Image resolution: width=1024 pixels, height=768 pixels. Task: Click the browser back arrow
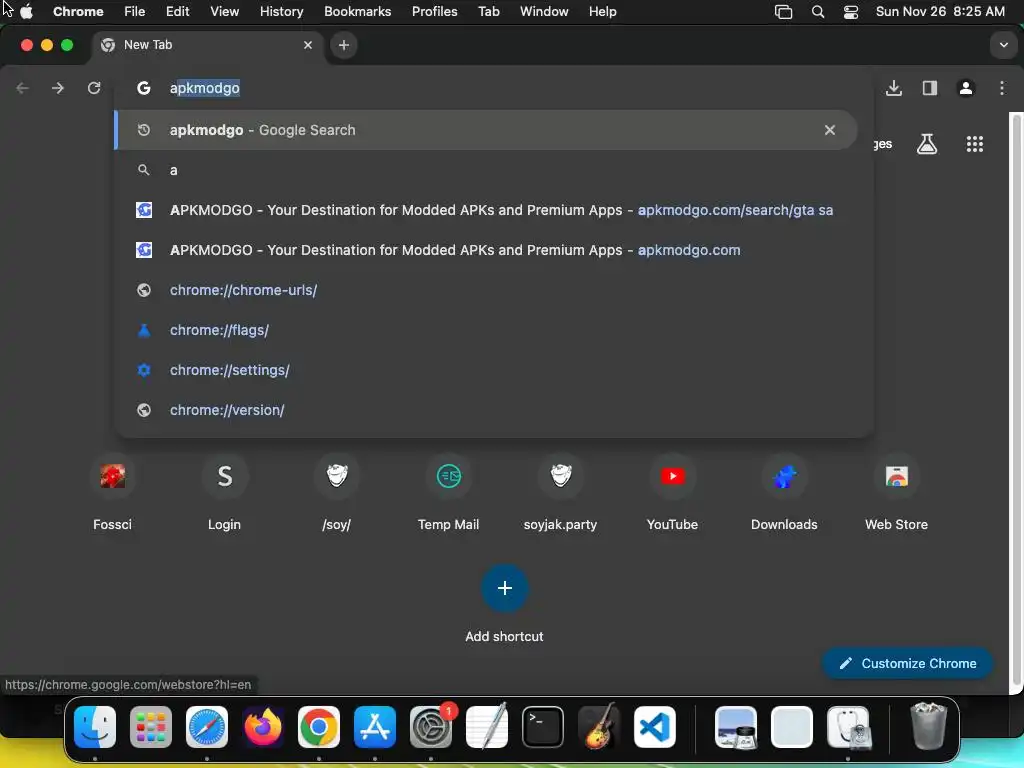point(22,88)
